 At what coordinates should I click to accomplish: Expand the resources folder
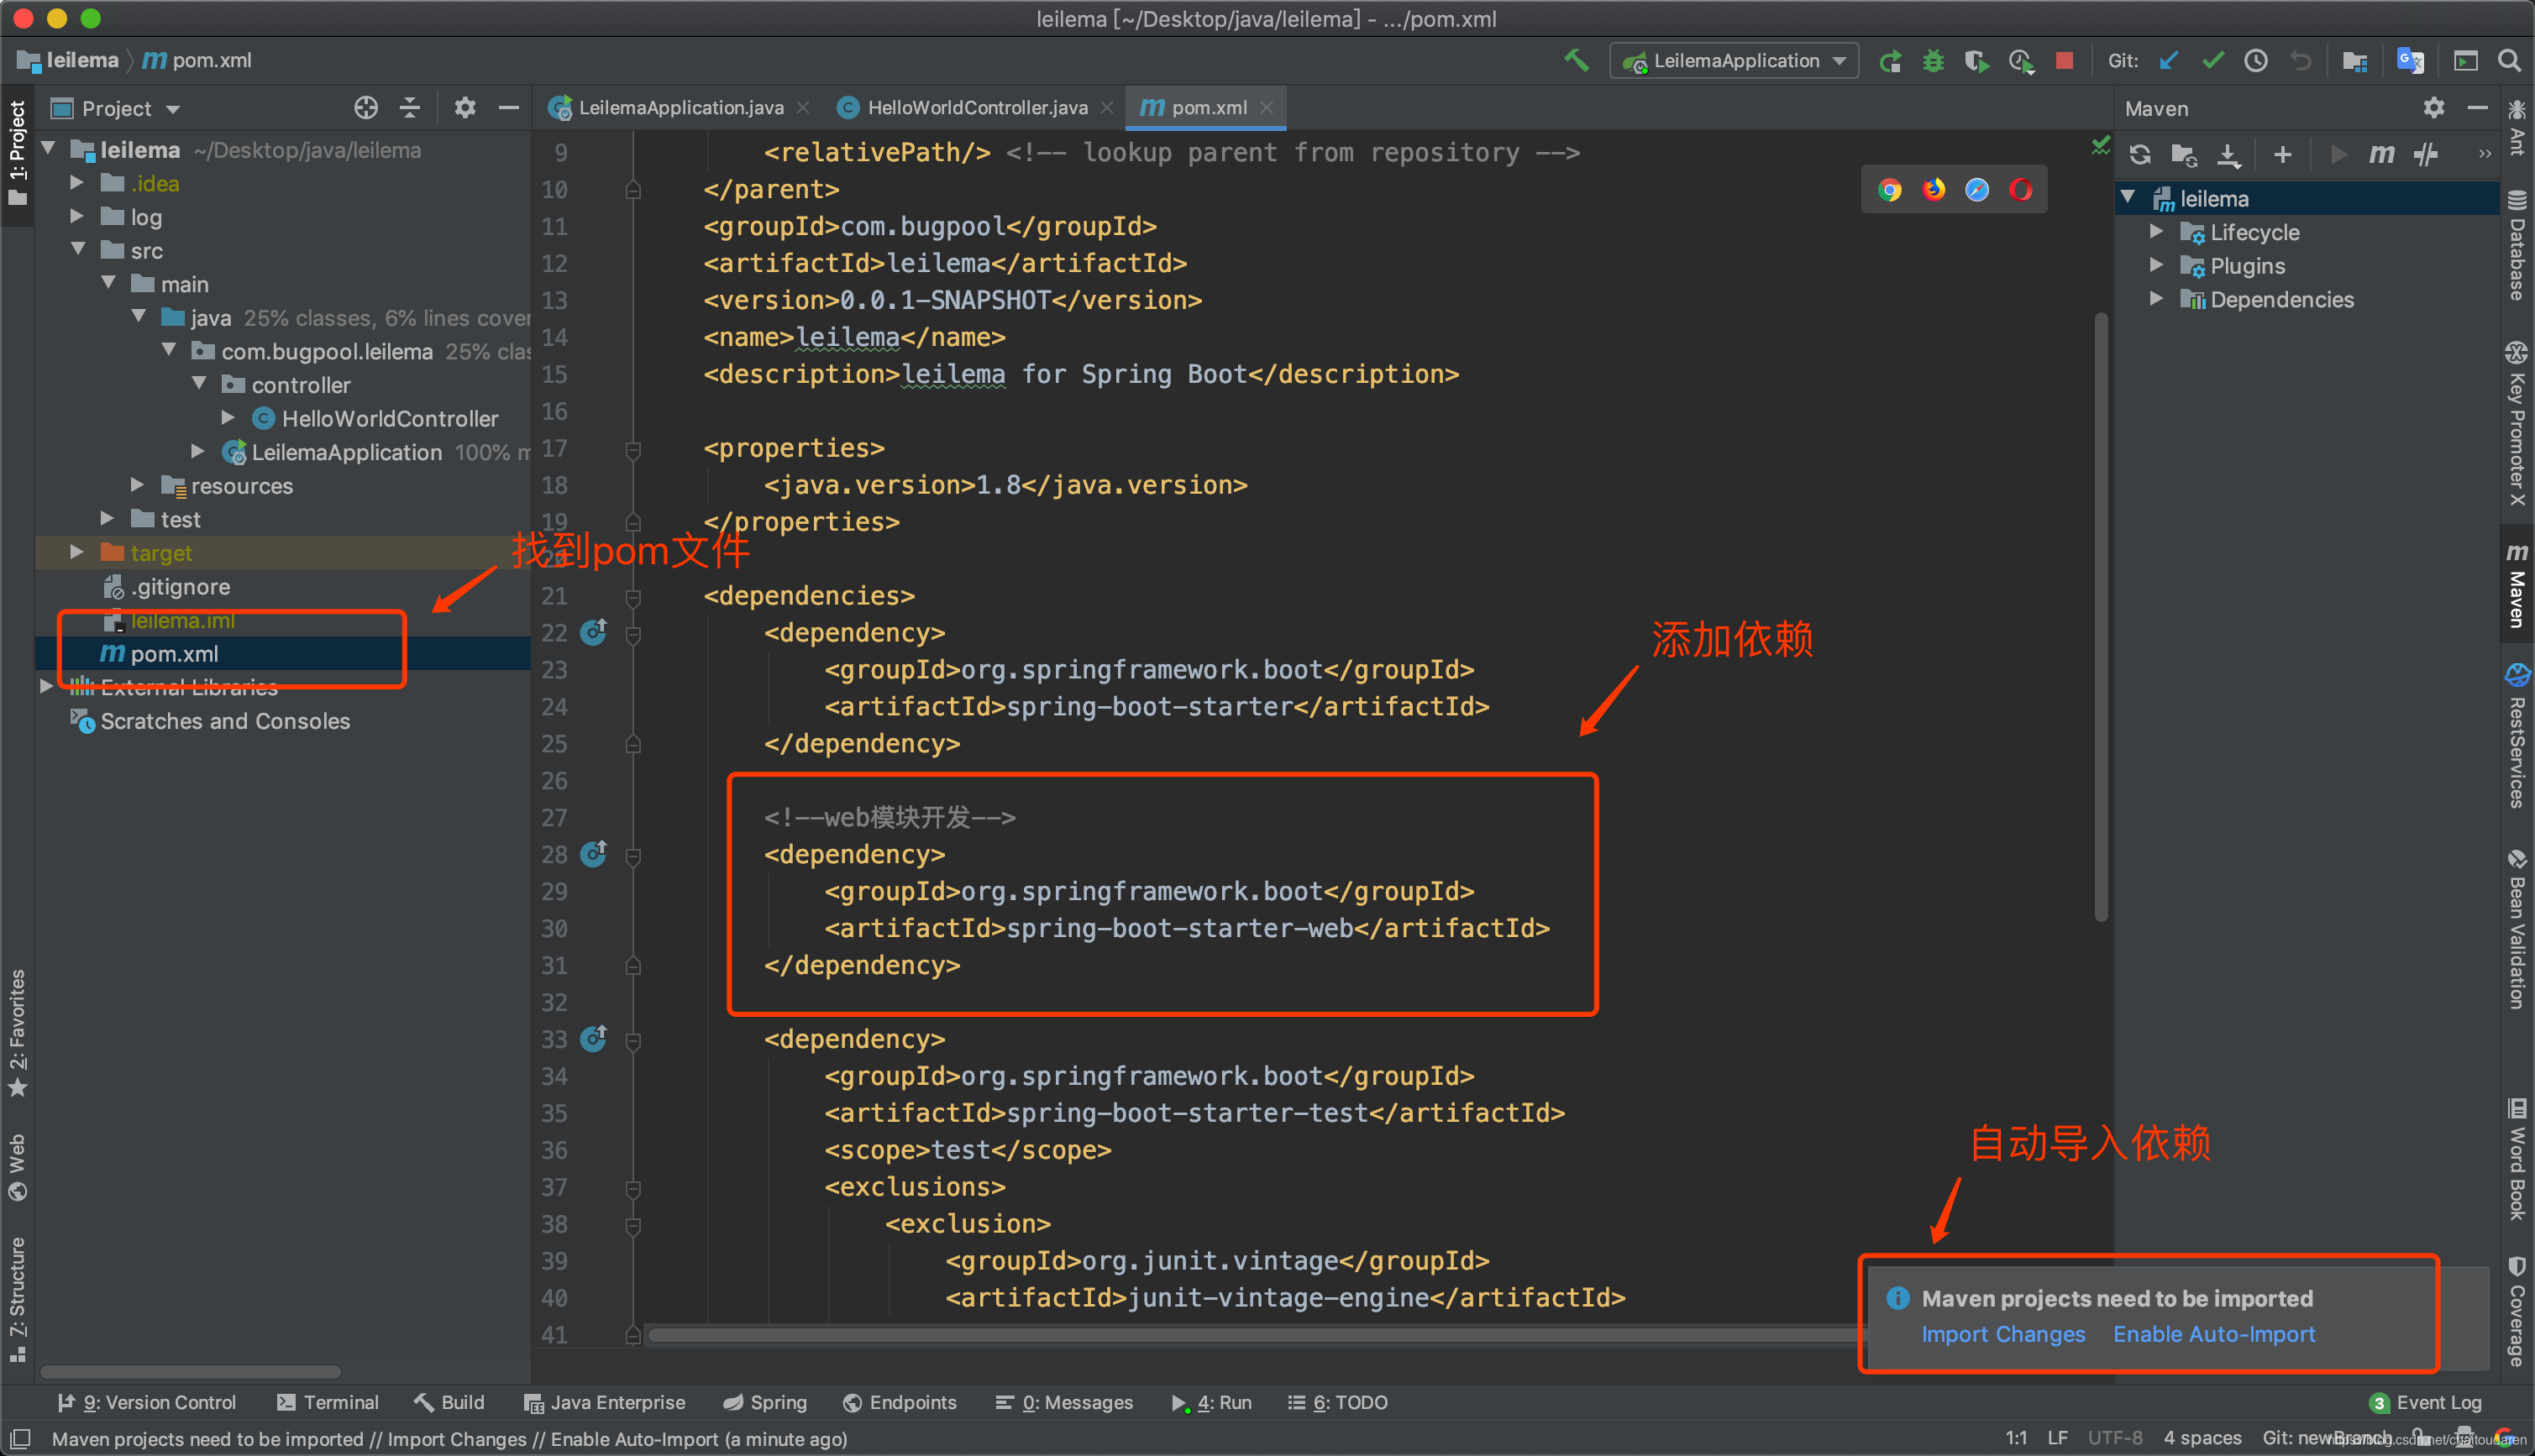138,485
